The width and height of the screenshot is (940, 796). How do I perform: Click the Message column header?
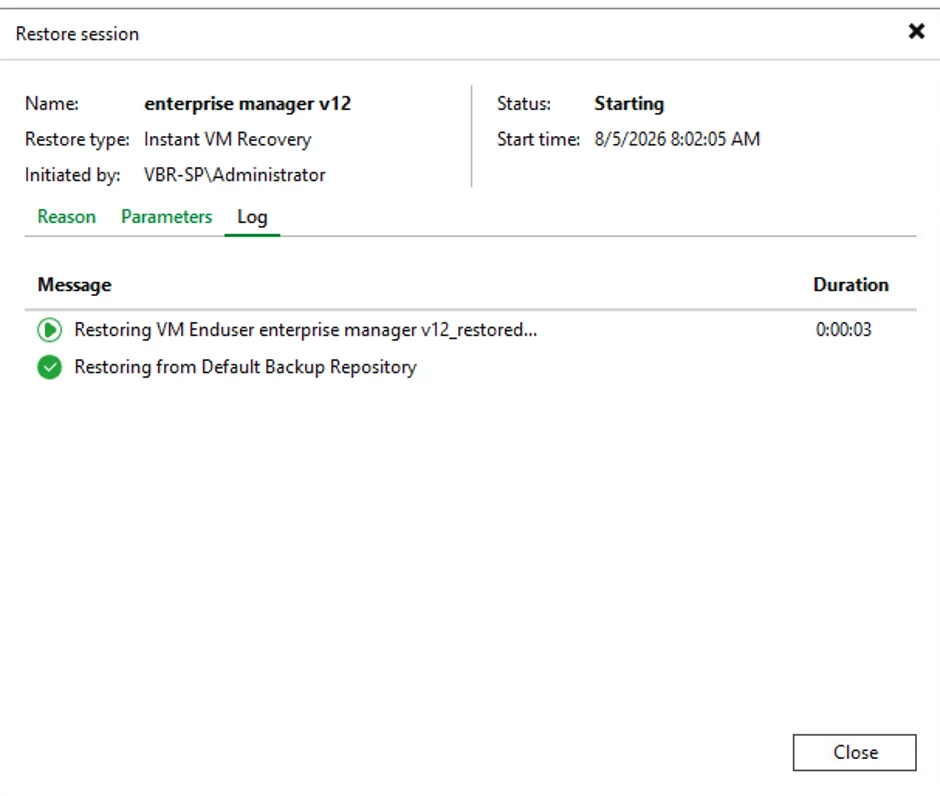74,285
